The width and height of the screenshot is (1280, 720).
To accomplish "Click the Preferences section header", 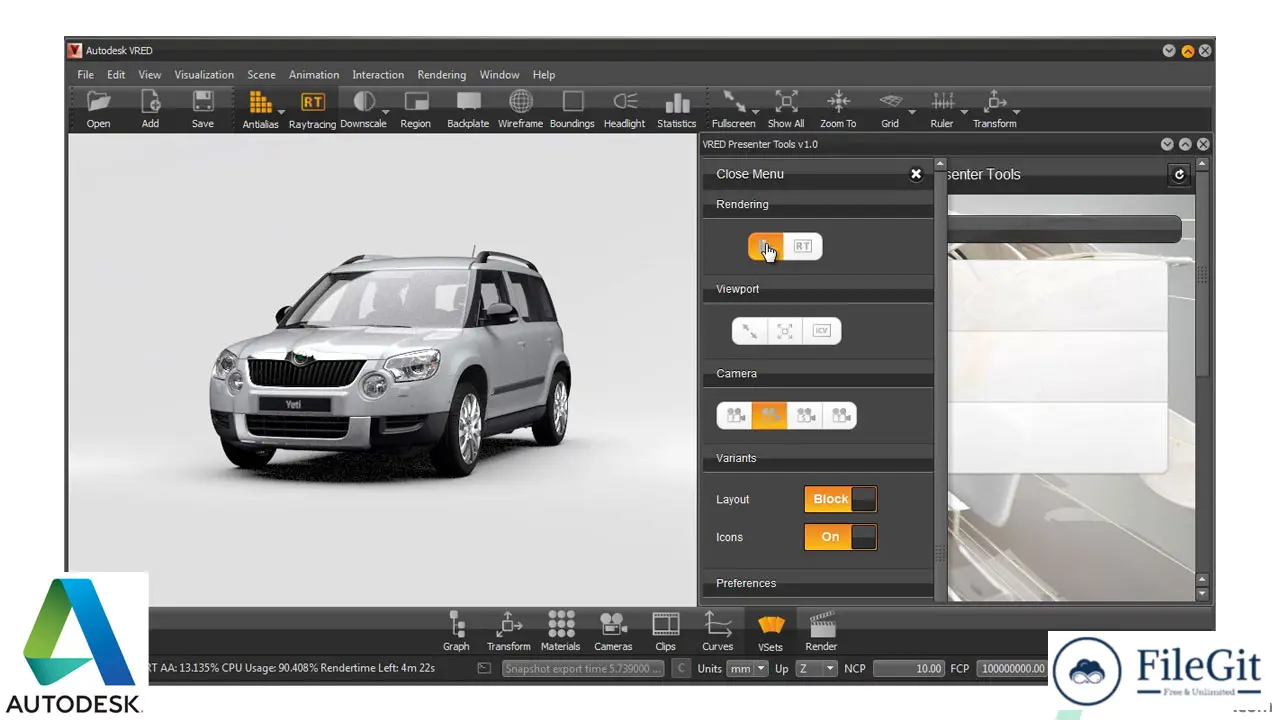I will (x=817, y=583).
